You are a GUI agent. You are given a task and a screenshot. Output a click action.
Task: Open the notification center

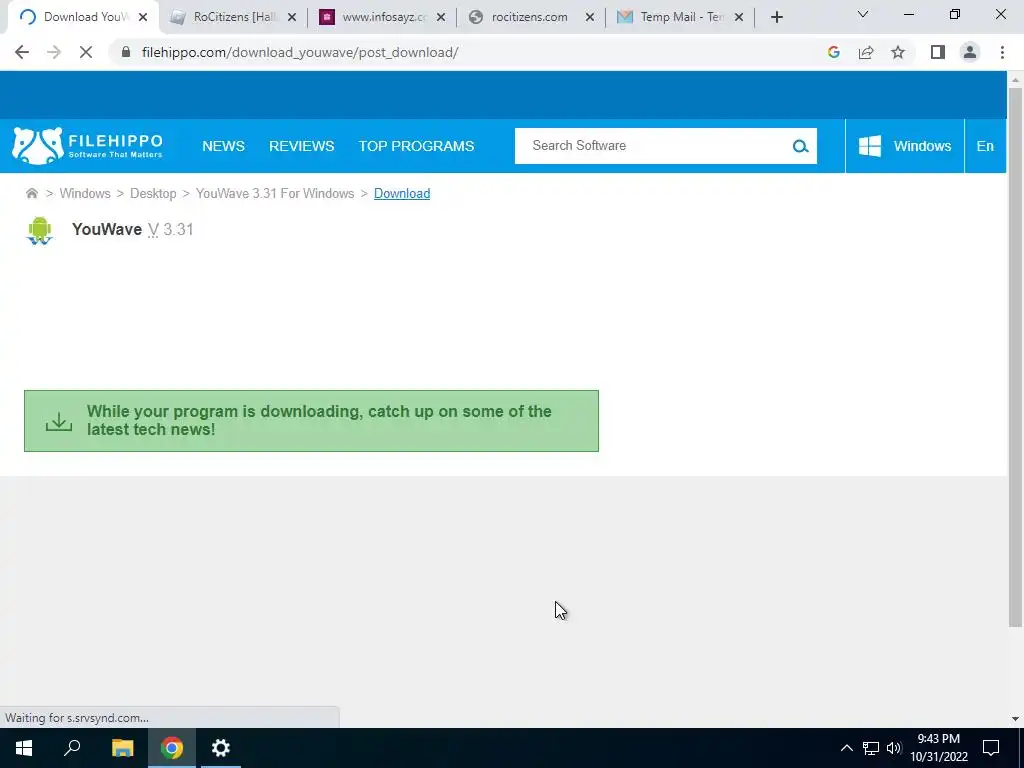(x=991, y=748)
